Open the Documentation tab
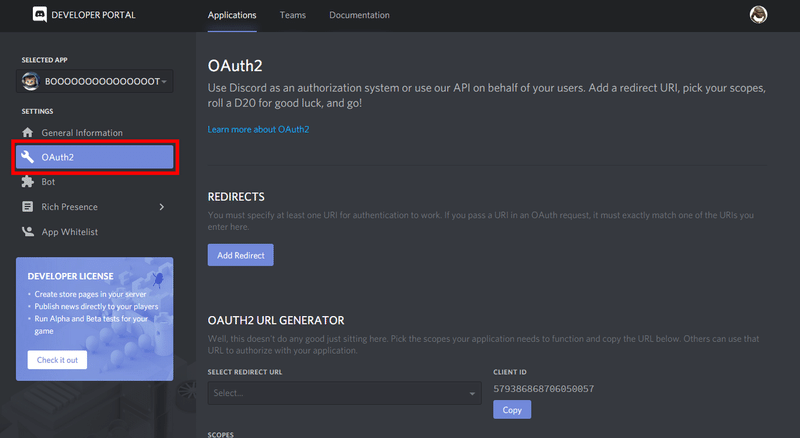 359,15
